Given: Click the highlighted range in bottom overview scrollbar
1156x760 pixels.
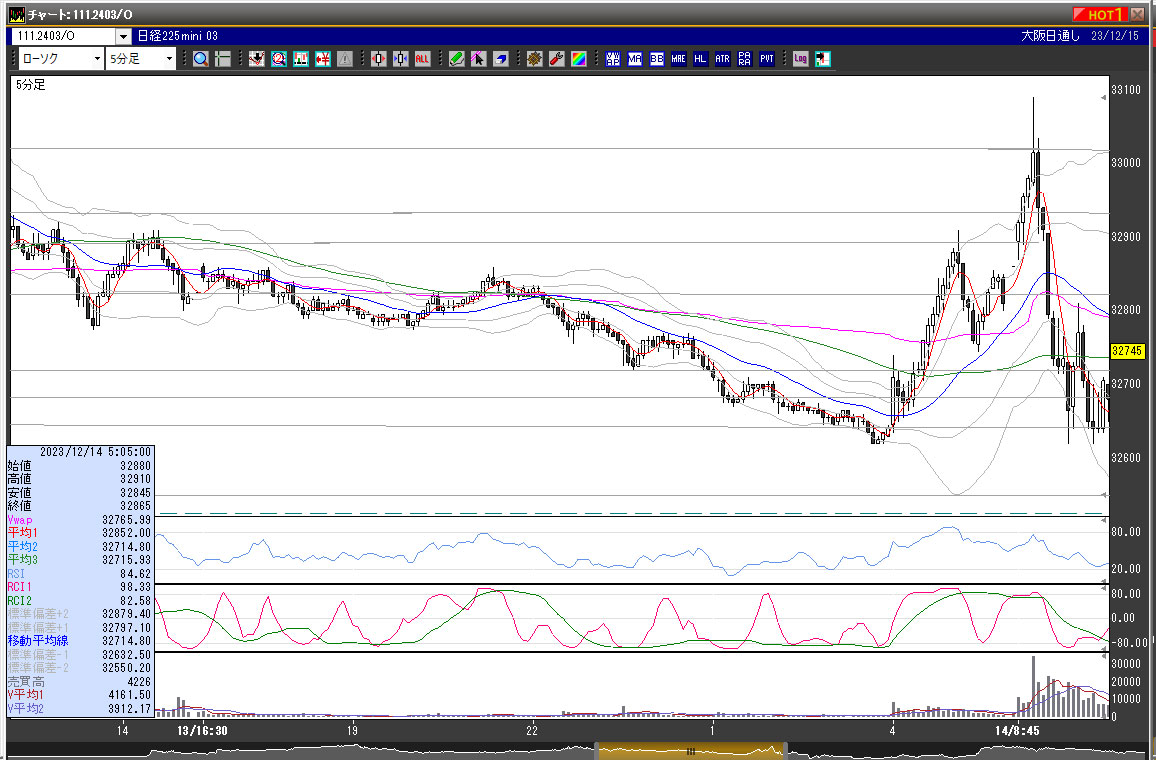Looking at the screenshot, I should pyautogui.click(x=691, y=751).
